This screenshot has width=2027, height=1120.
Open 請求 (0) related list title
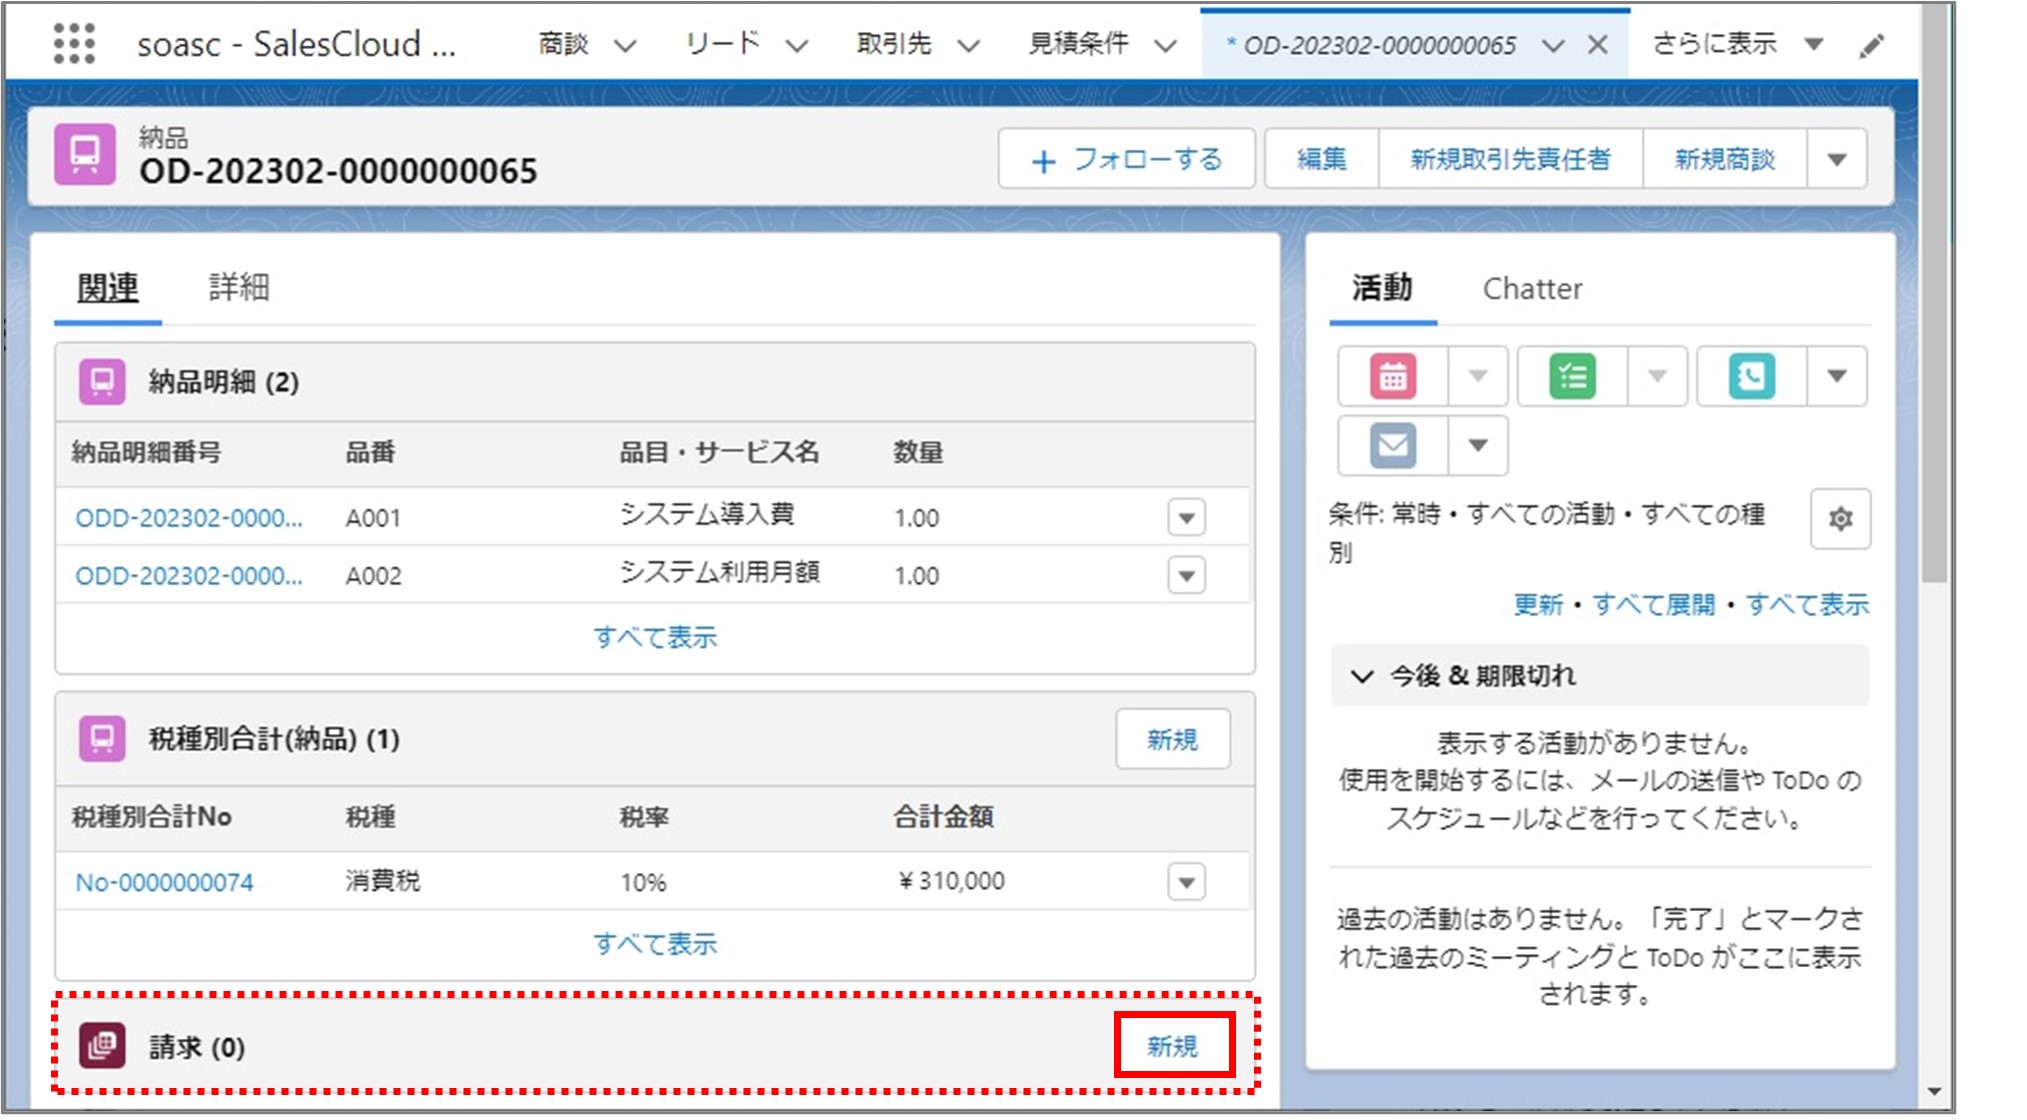(x=197, y=1047)
